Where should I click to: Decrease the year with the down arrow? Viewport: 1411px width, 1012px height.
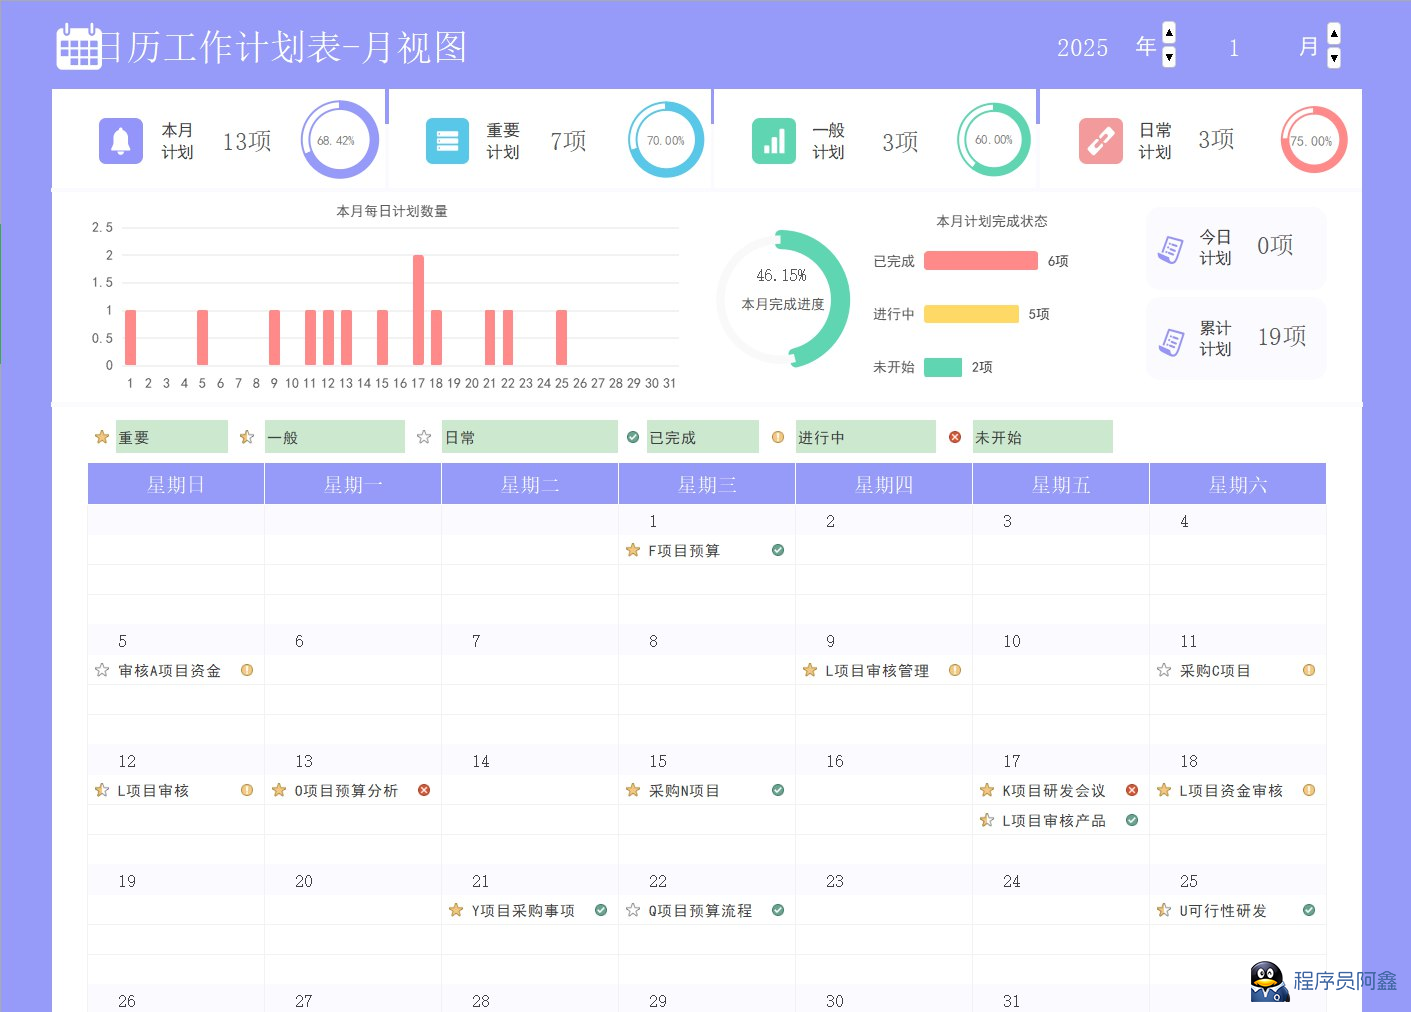(1169, 57)
